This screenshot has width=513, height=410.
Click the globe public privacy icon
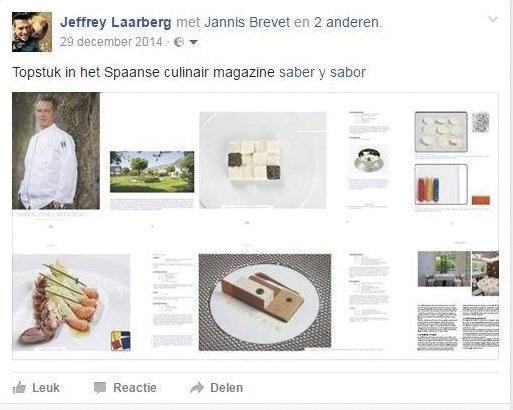click(x=179, y=42)
